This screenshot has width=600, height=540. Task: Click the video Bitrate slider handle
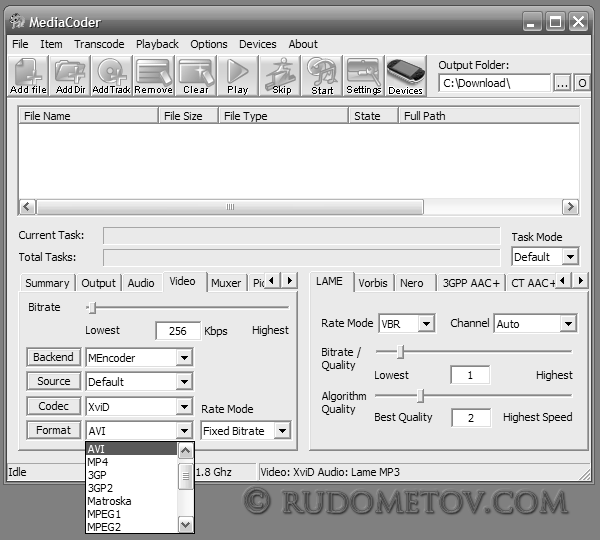tap(92, 307)
